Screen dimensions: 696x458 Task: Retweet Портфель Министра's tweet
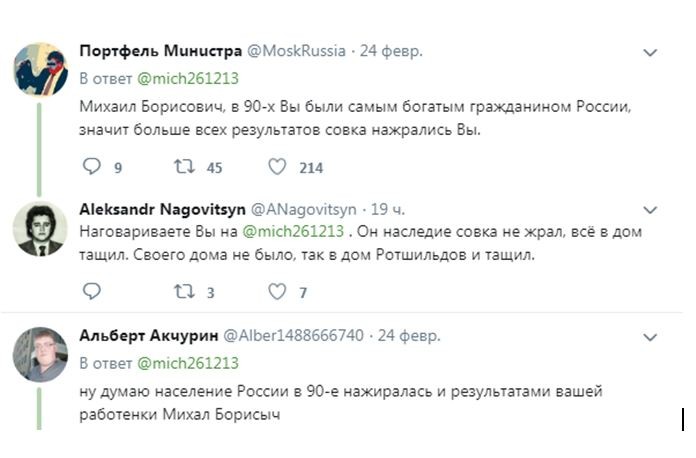184,167
